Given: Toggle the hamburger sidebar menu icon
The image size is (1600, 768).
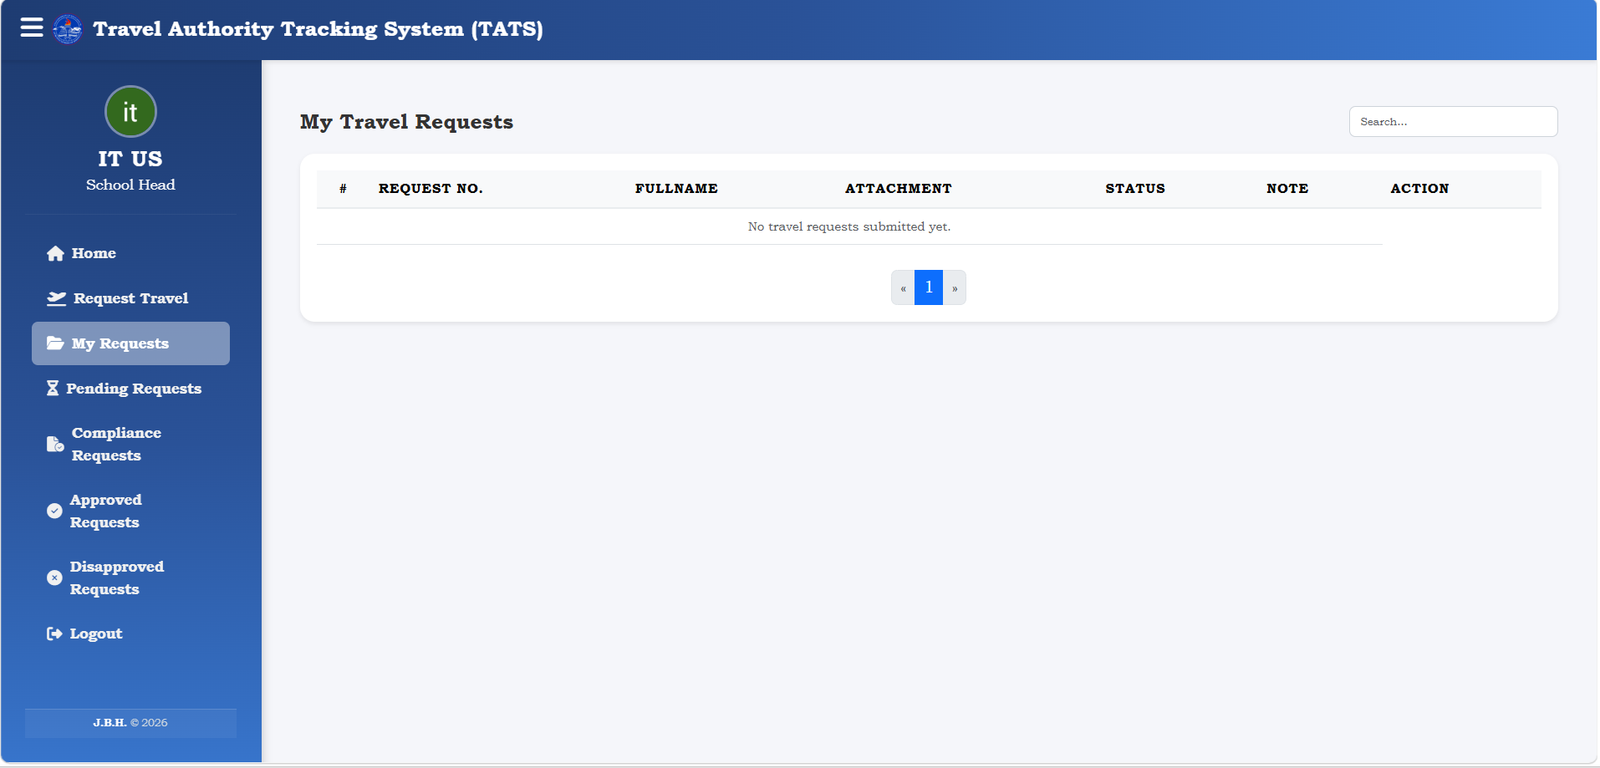Looking at the screenshot, I should pyautogui.click(x=32, y=28).
